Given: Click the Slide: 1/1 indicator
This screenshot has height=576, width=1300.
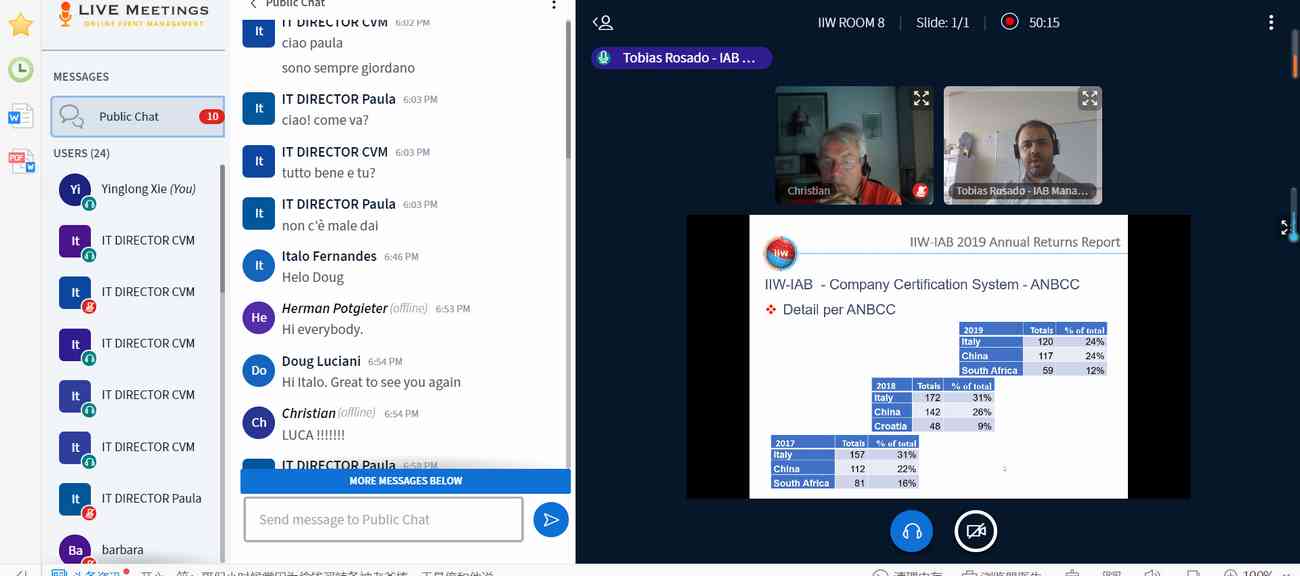Looking at the screenshot, I should click(942, 22).
